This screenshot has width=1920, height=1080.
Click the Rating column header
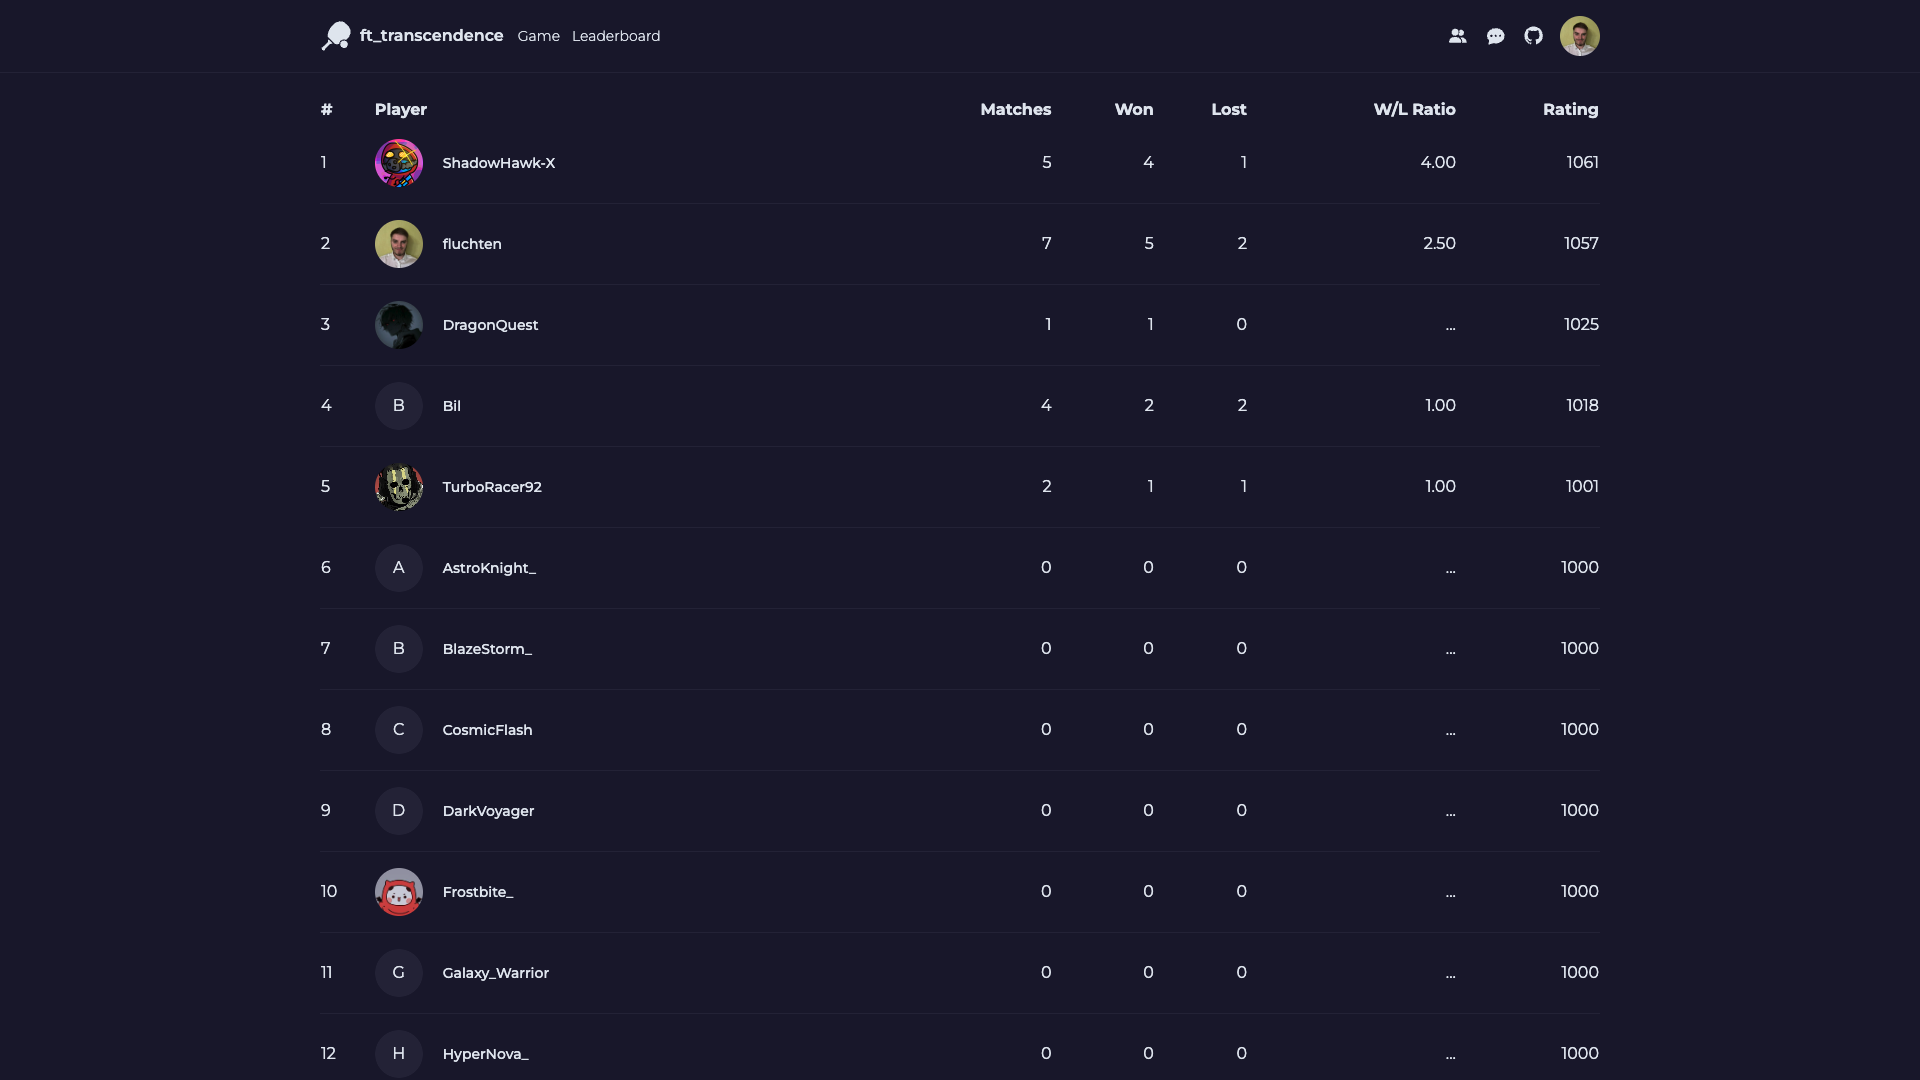point(1570,110)
